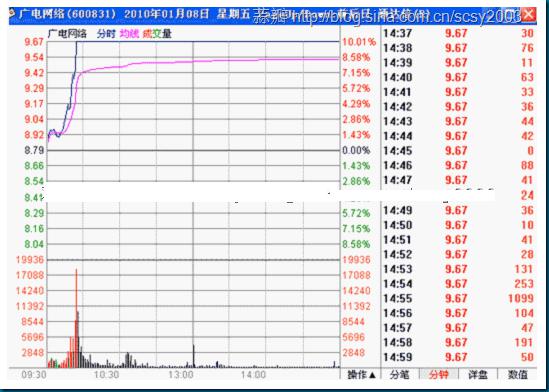Click the 10.01% percentage axis label
This screenshot has height=392, width=549.
[359, 42]
